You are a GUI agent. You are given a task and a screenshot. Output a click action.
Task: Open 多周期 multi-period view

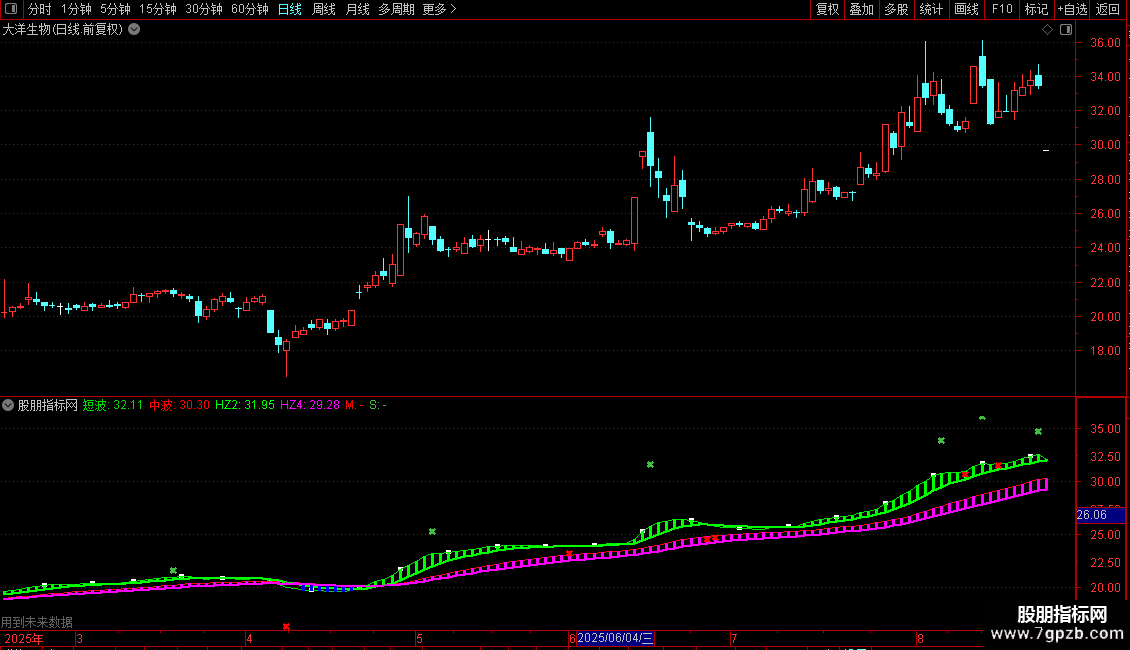pyautogui.click(x=396, y=9)
